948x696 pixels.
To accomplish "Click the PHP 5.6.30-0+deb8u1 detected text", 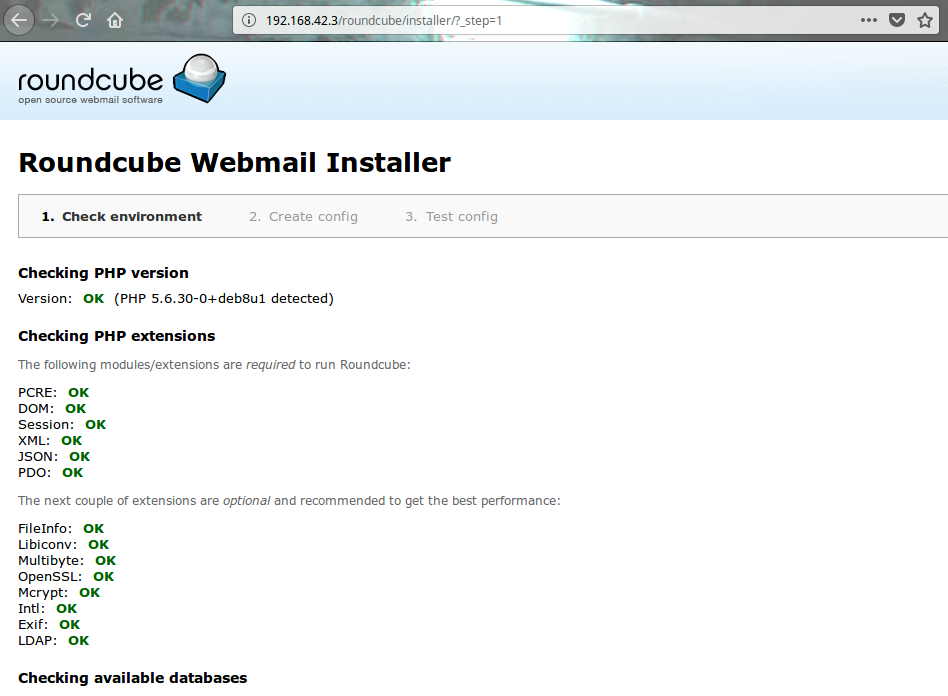I will tap(224, 299).
